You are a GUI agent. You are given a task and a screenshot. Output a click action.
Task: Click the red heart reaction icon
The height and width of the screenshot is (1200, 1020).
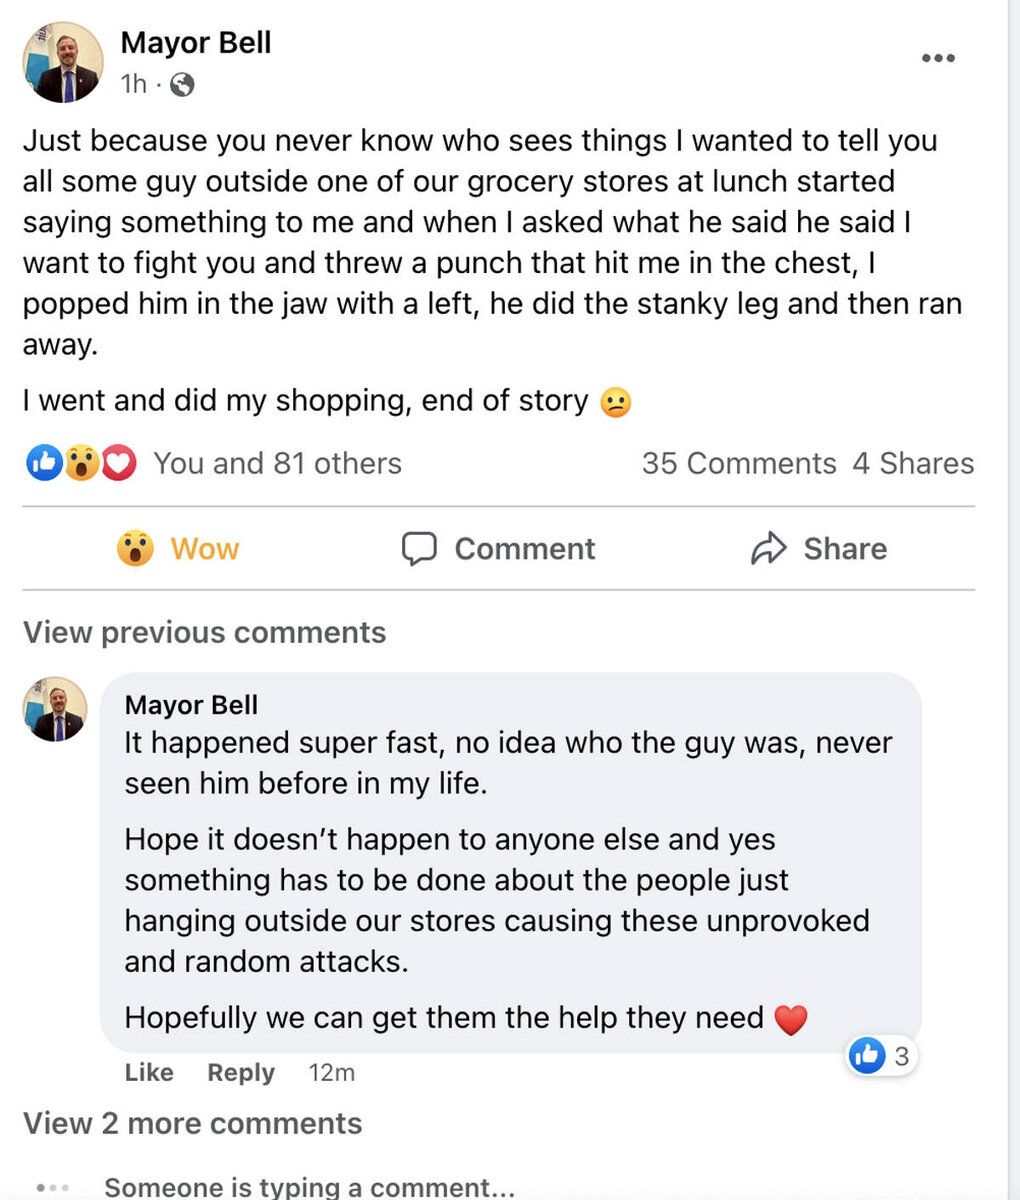119,463
